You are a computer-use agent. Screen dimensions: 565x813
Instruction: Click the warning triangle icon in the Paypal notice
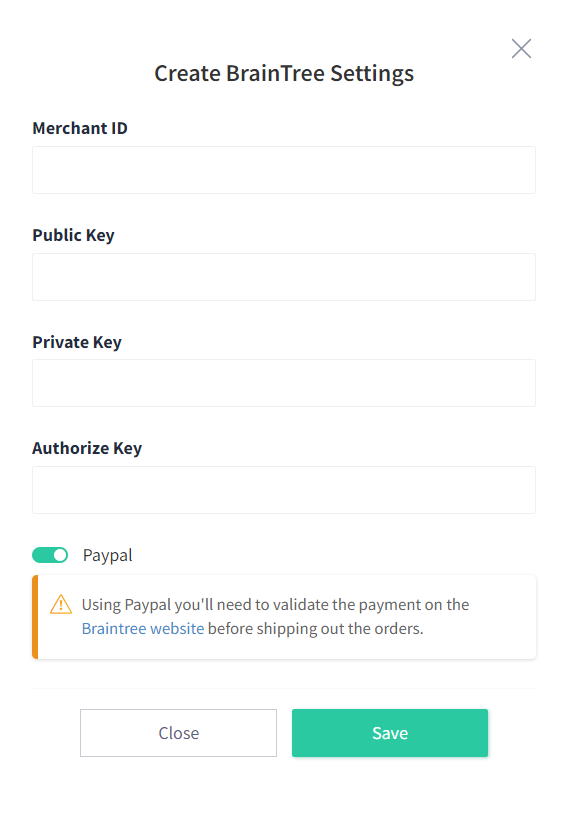coord(61,605)
